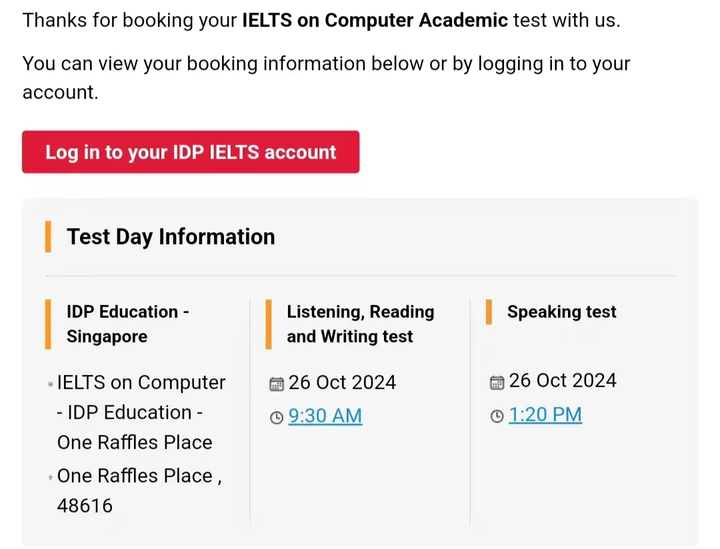This screenshot has width=720, height=549.
Task: Click calendar icon beside Listening test date
Action: pyautogui.click(x=277, y=384)
